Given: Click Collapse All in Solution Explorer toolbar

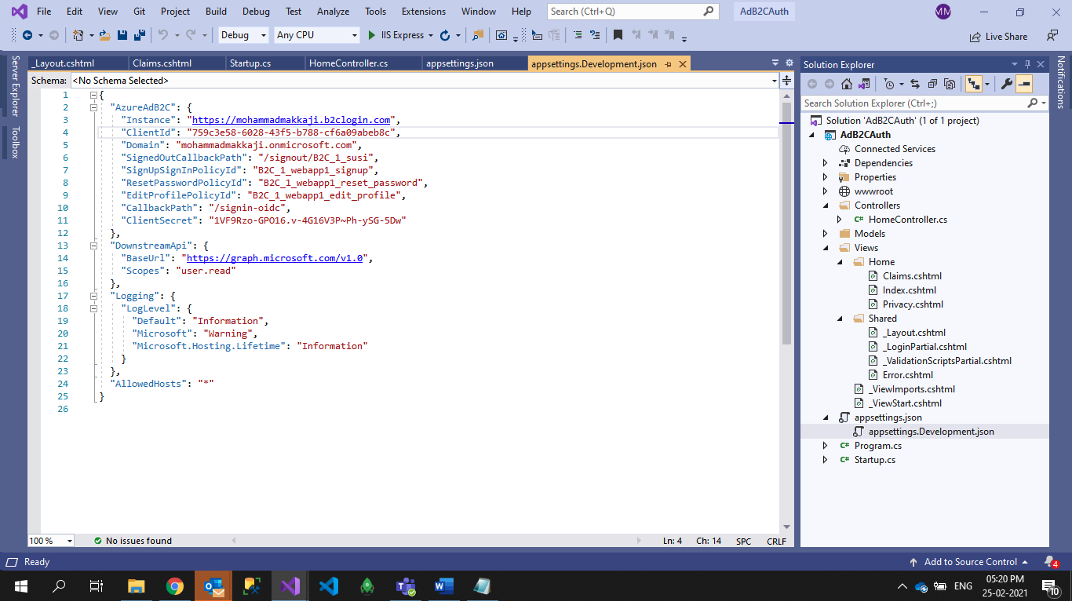Looking at the screenshot, I should coord(932,84).
